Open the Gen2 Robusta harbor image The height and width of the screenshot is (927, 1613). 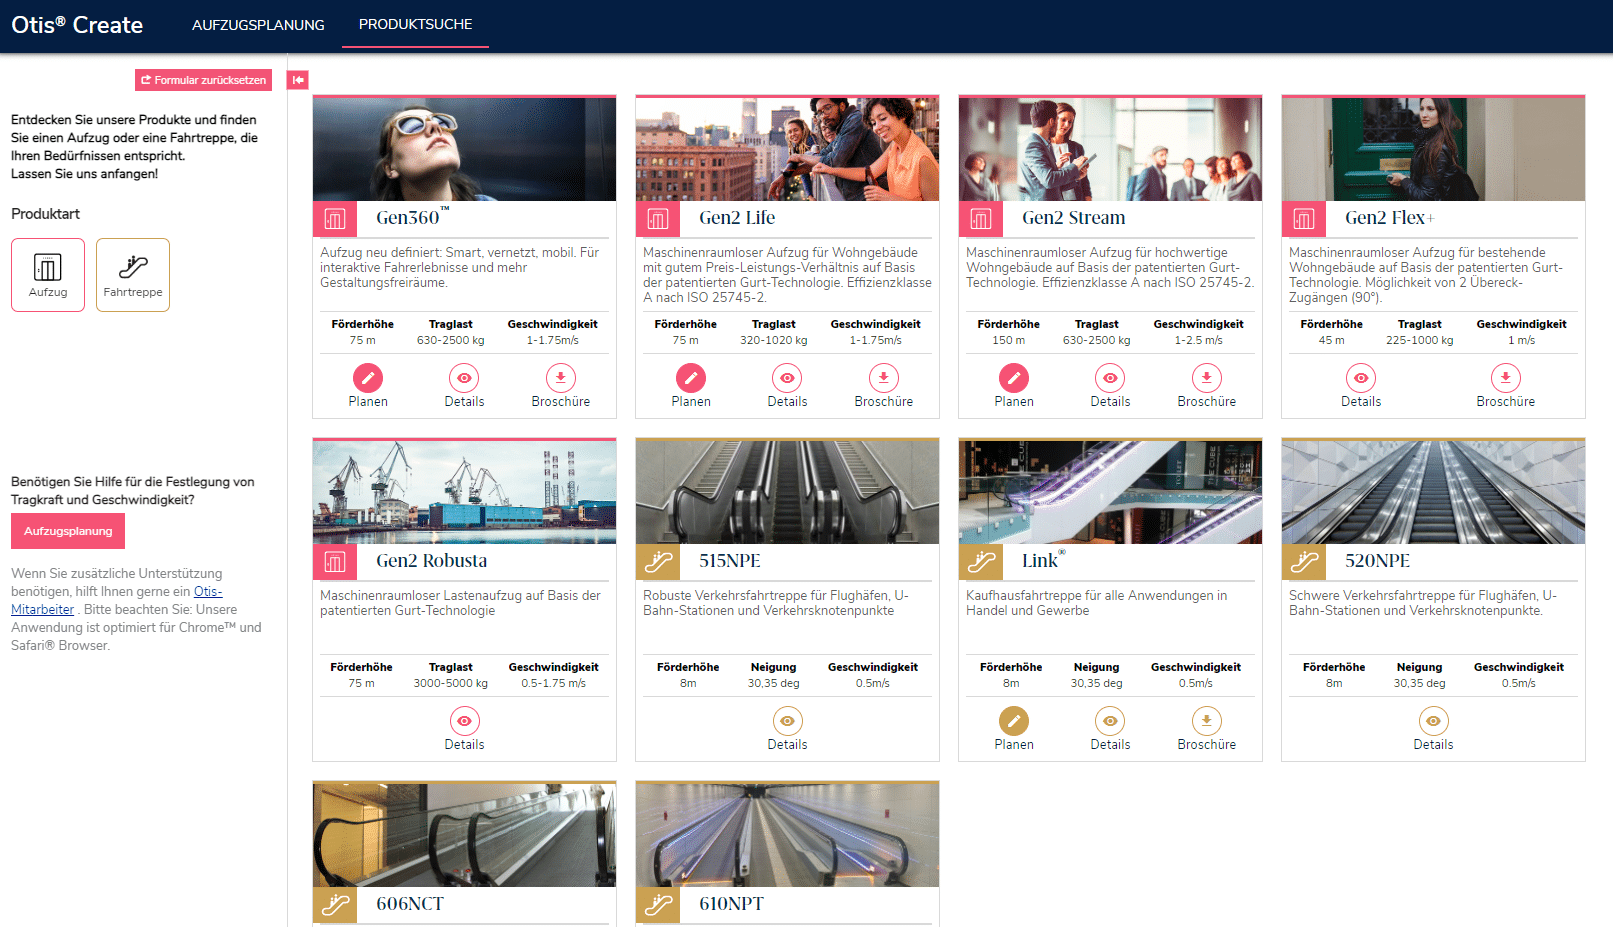[464, 492]
